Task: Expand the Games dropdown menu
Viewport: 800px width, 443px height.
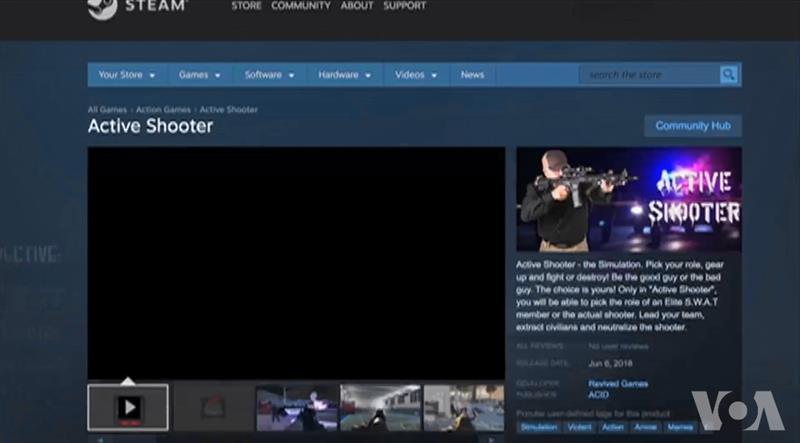Action: pos(199,75)
